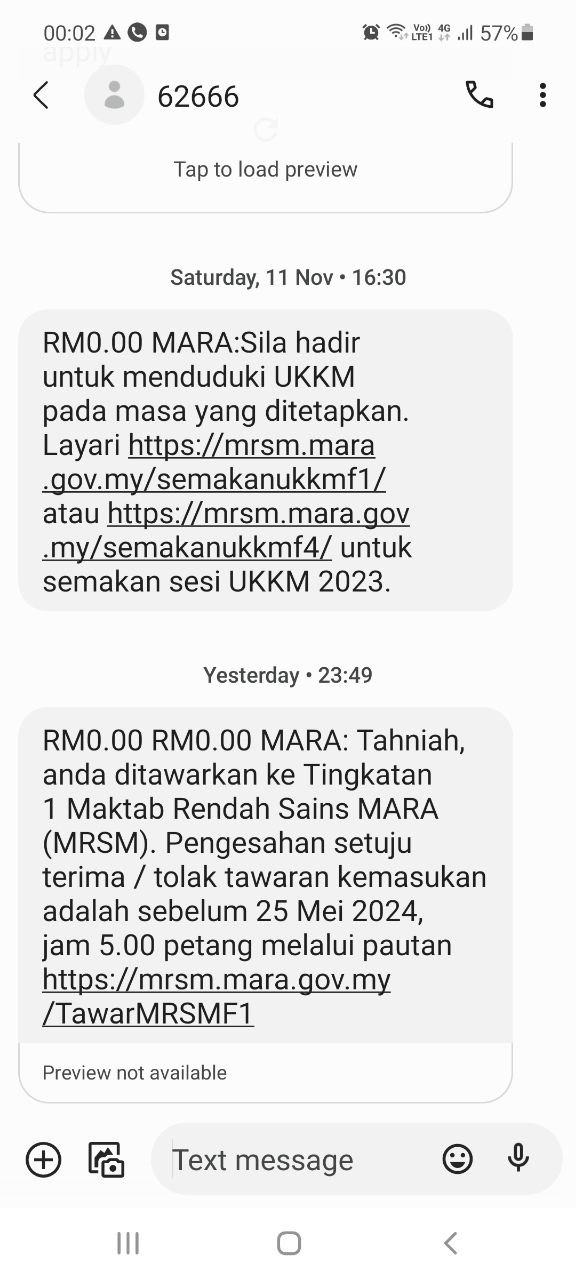Open the TawarMRSMF1 link
576x1280 pixels.
216,996
